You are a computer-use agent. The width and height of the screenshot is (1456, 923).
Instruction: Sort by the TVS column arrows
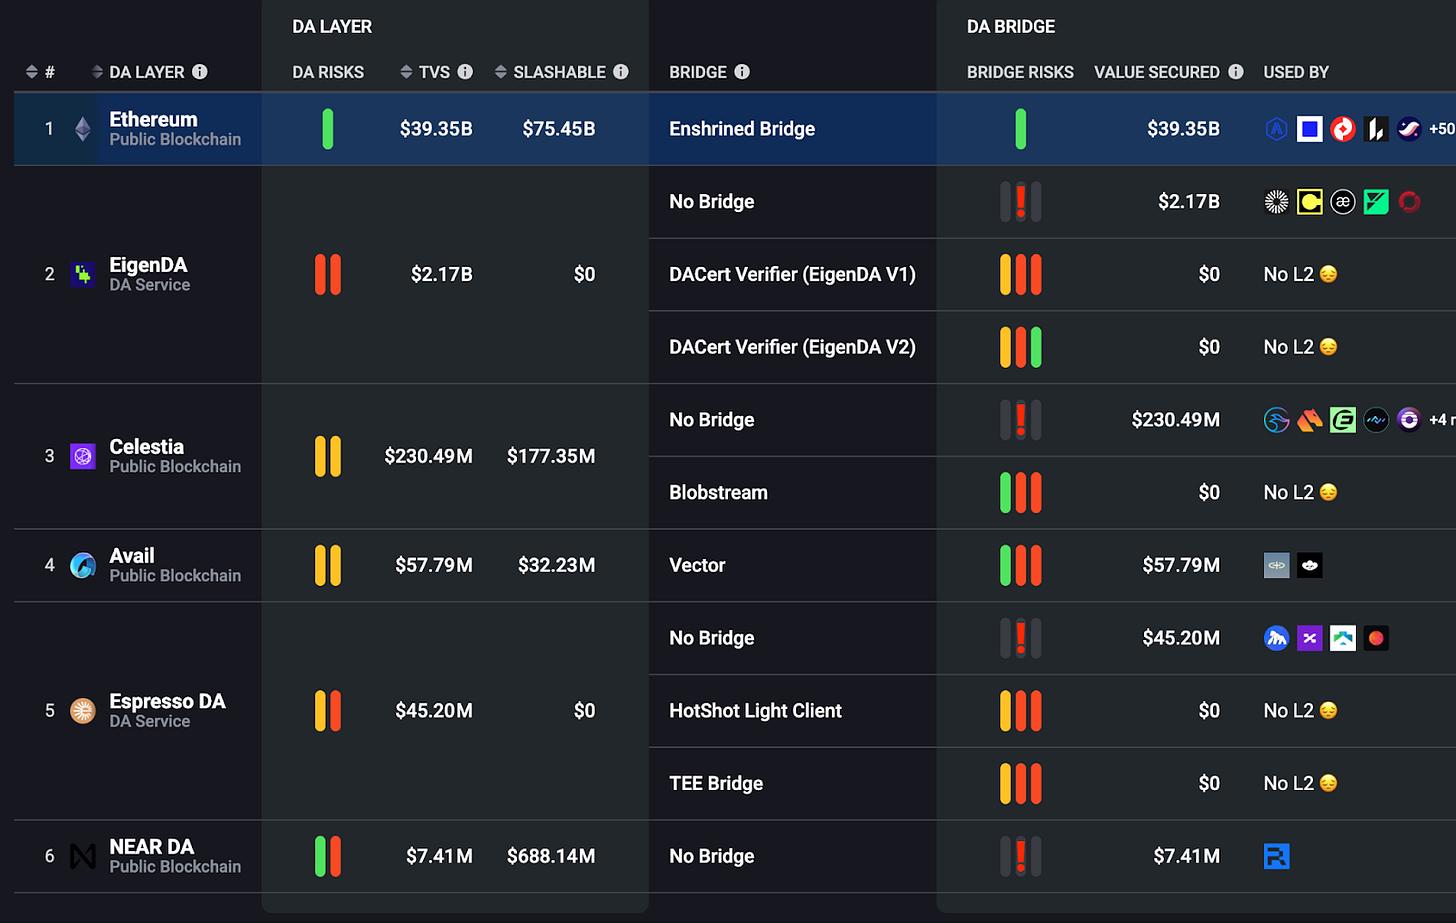pyautogui.click(x=406, y=72)
